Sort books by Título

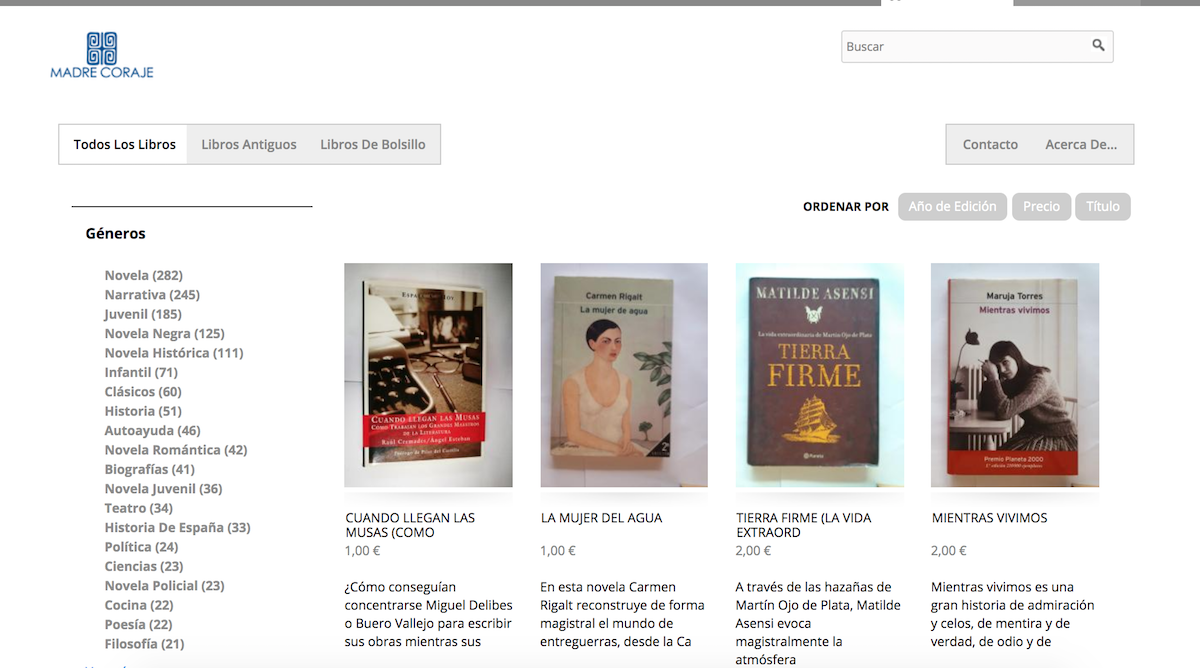pos(1102,206)
